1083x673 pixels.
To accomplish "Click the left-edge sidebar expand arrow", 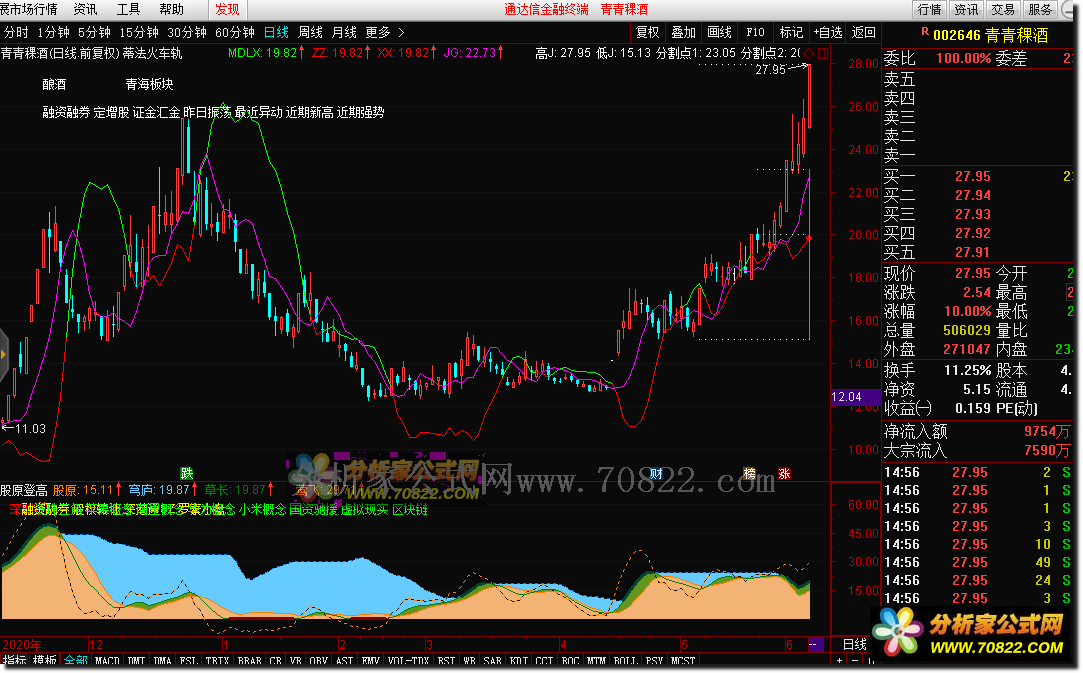I will coord(3,354).
